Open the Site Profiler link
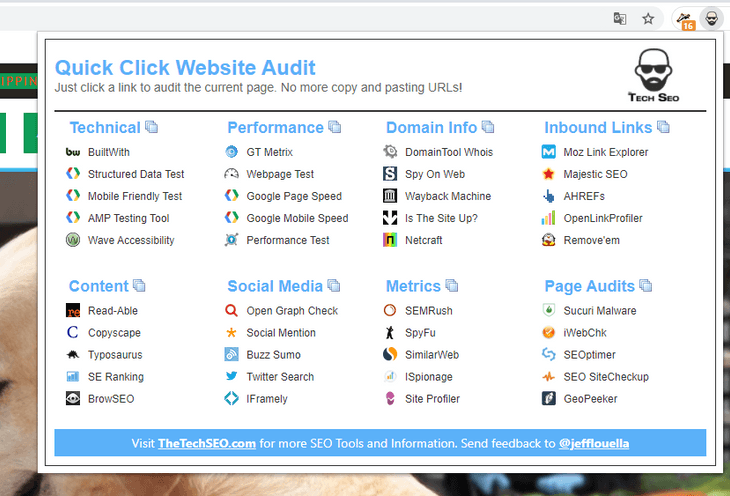This screenshot has height=496, width=730. click(433, 399)
